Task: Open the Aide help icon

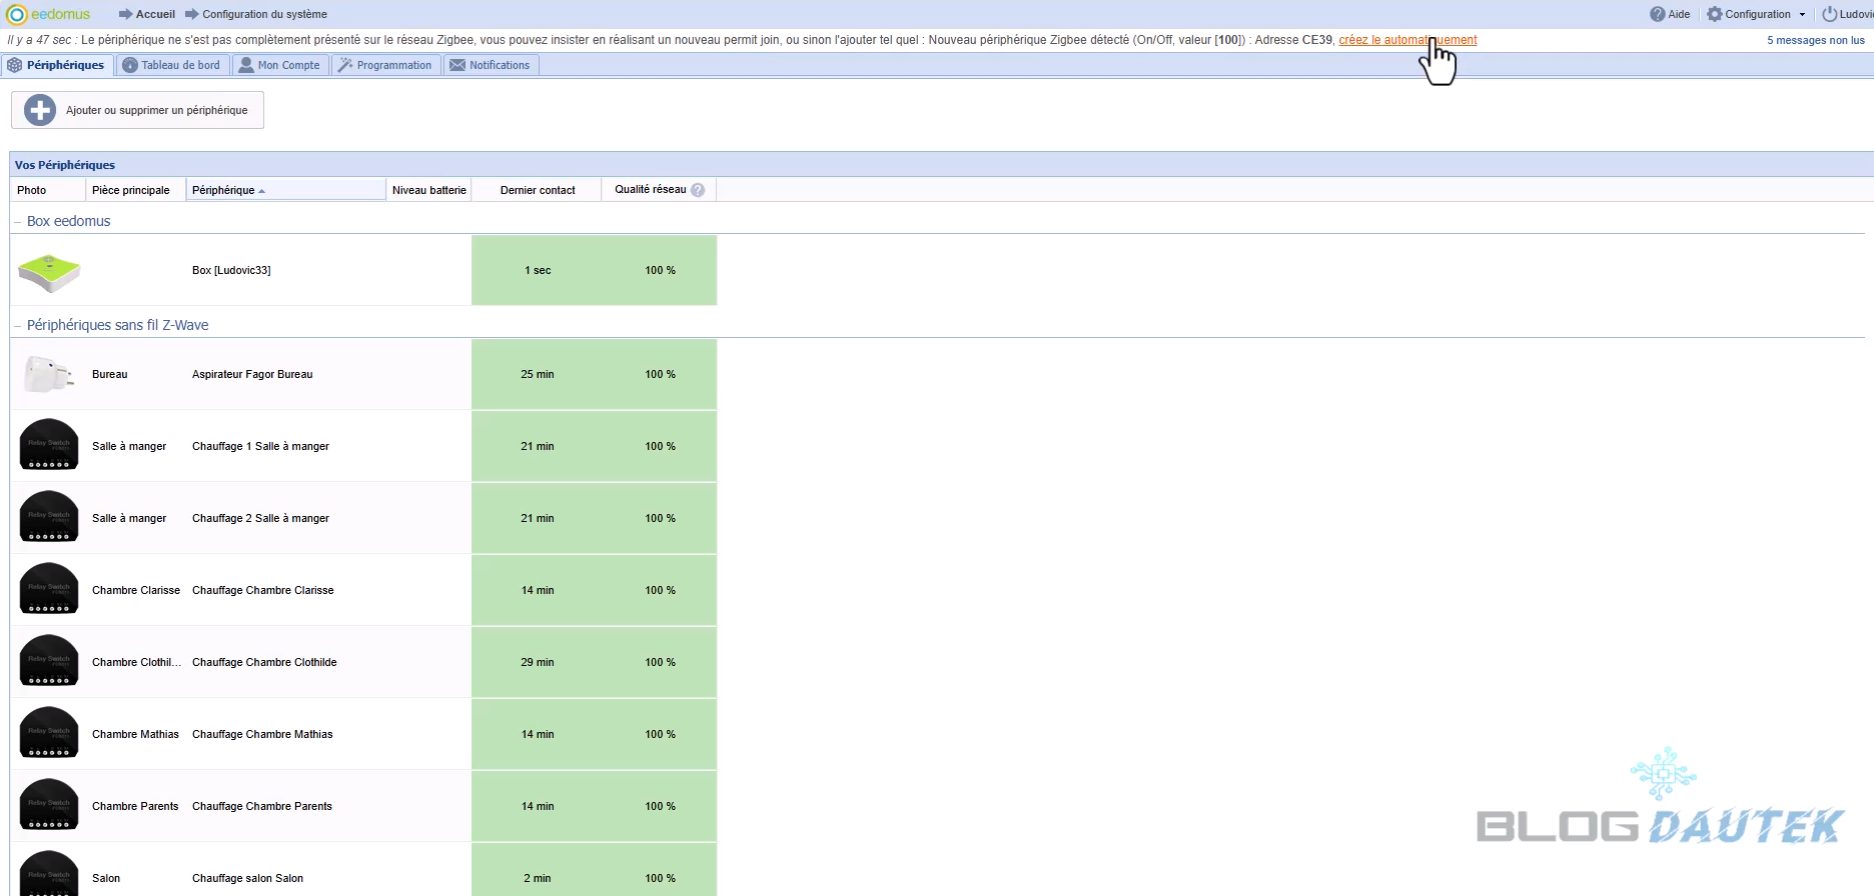Action: tap(1657, 14)
